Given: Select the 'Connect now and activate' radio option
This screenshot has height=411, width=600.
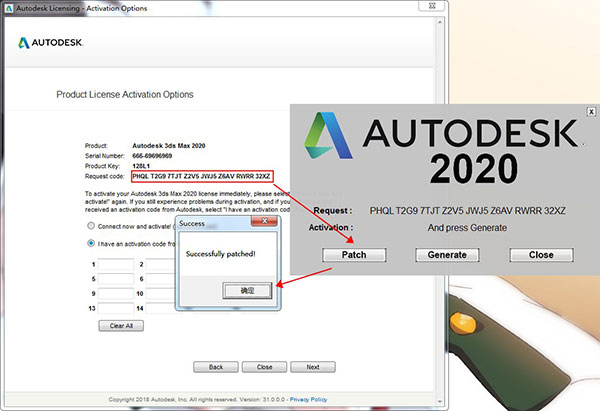Looking at the screenshot, I should pyautogui.click(x=91, y=227).
